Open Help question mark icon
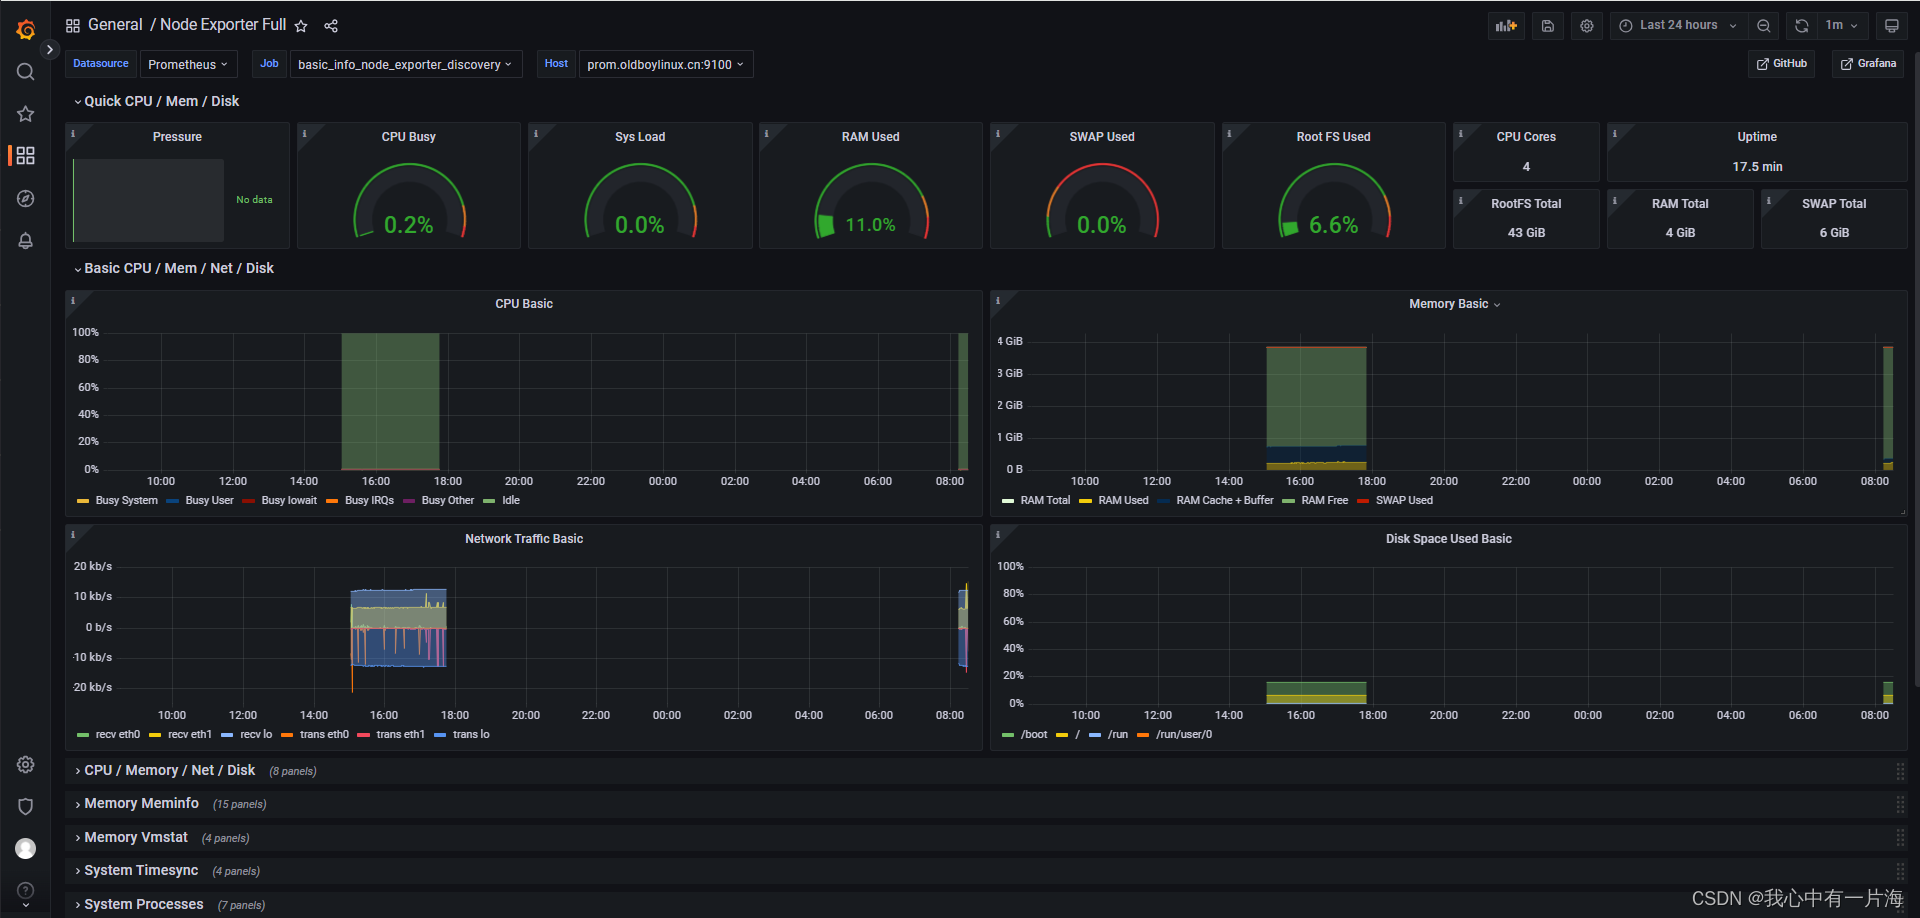This screenshot has height=918, width=1920. (26, 891)
